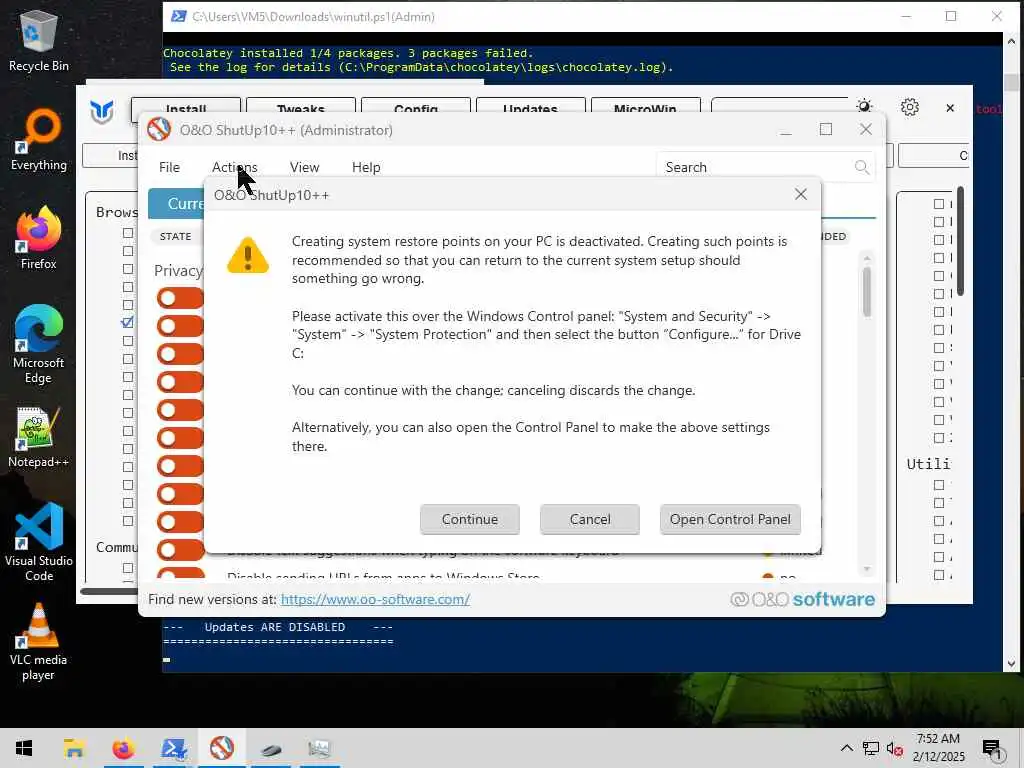Click the O&O settings list scrollbar thumb
The width and height of the screenshot is (1024, 768).
point(867,291)
